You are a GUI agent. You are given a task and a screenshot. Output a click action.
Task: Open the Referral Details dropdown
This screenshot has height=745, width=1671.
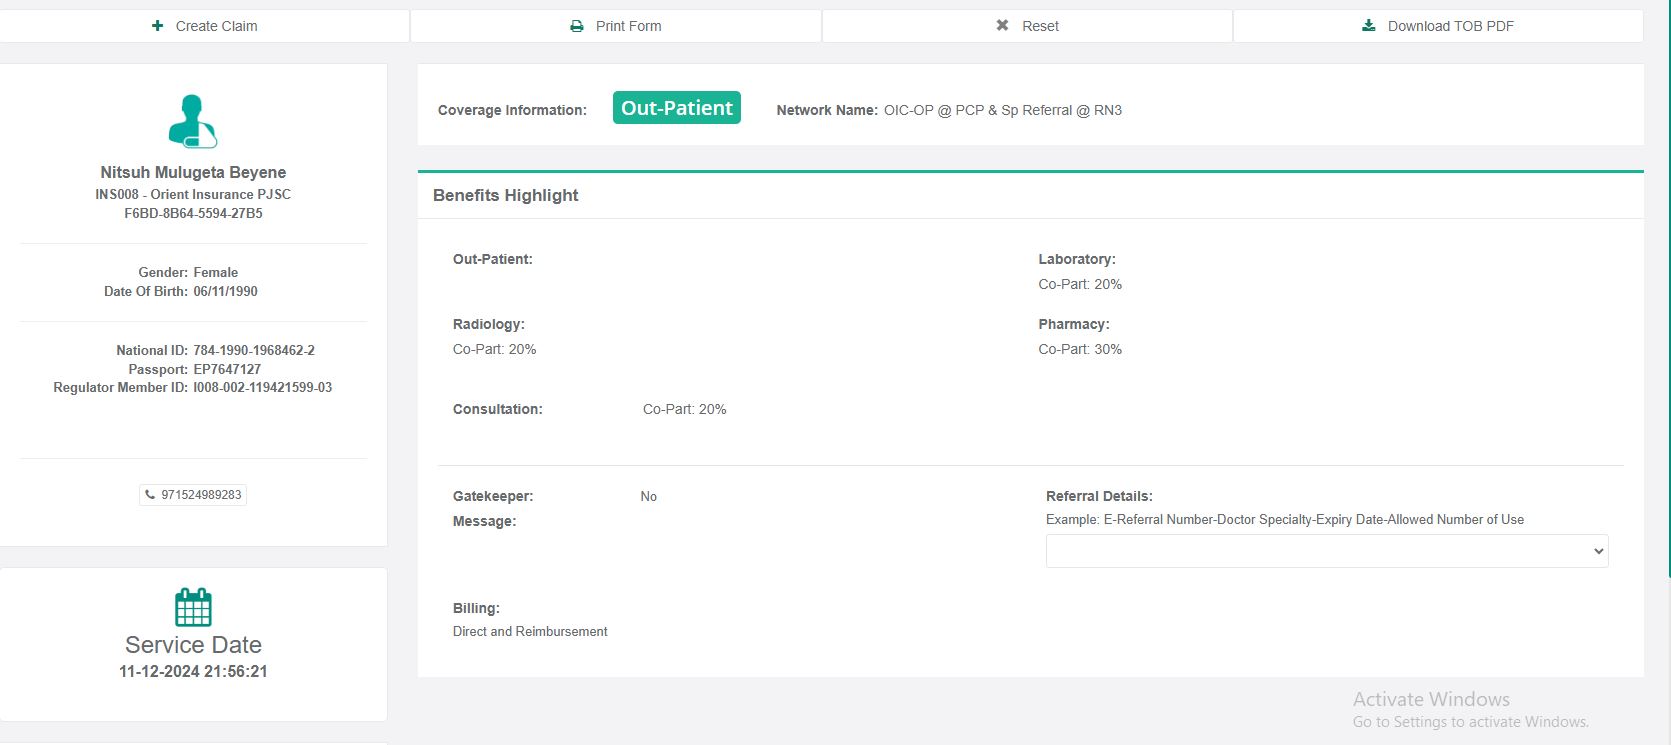tap(1326, 551)
